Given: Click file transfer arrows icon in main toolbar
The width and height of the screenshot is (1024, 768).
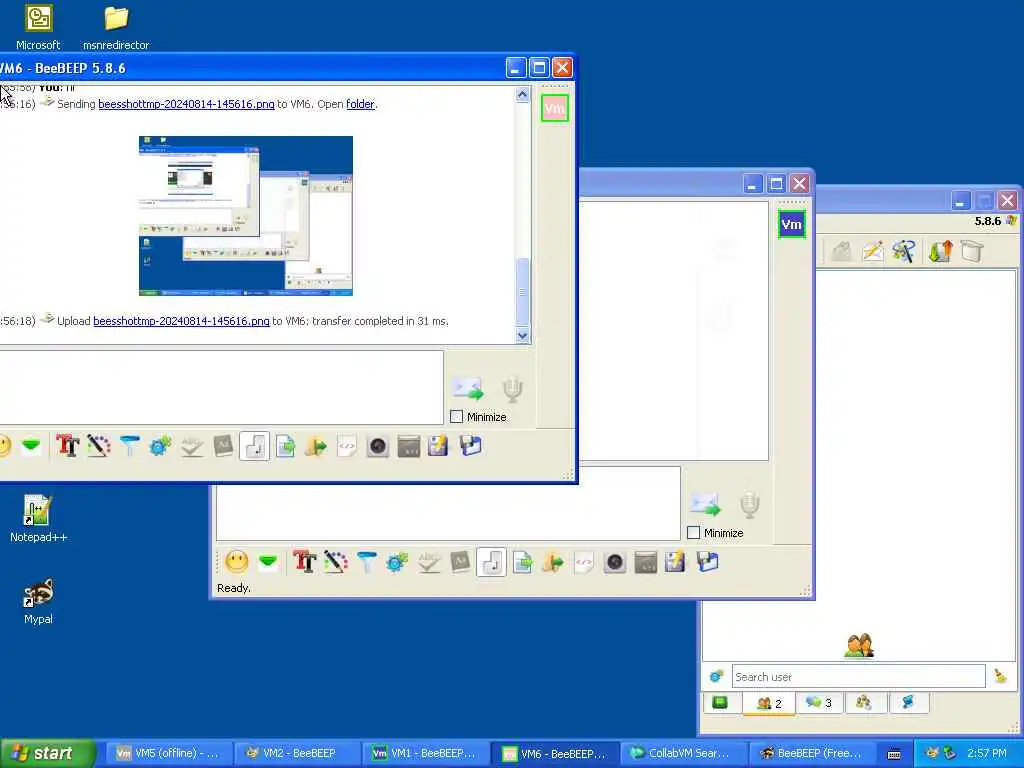Looking at the screenshot, I should [x=940, y=251].
